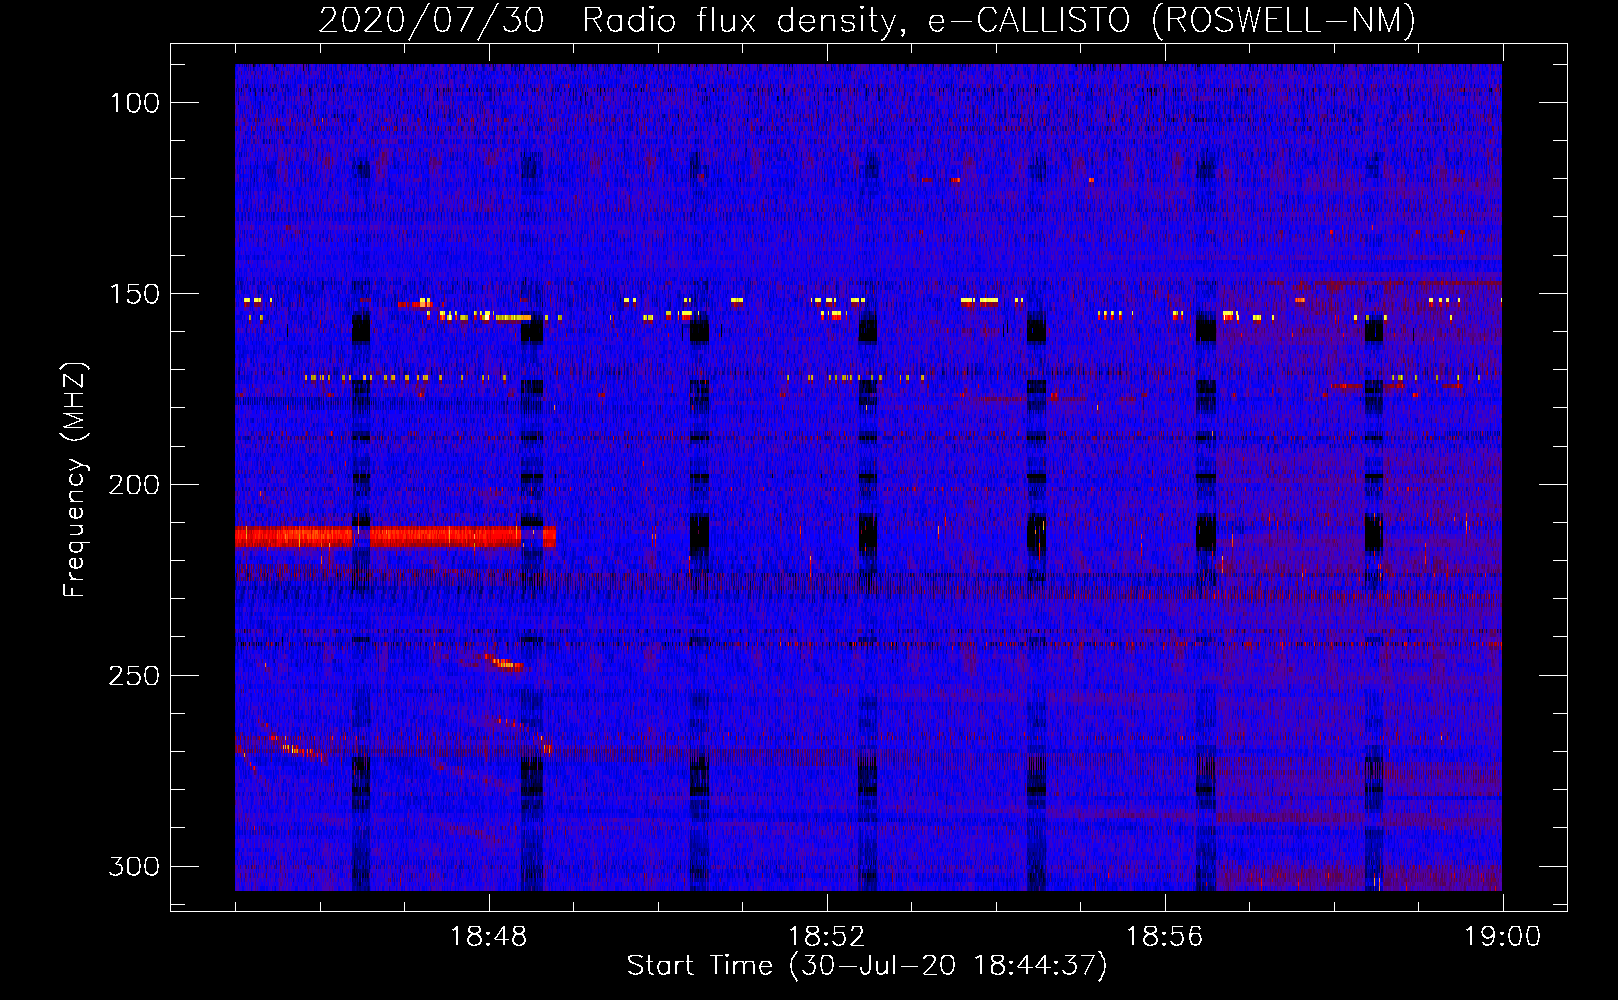Click the 19:00 time tick label
Screen dimensions: 1618x1000
click(x=1502, y=937)
